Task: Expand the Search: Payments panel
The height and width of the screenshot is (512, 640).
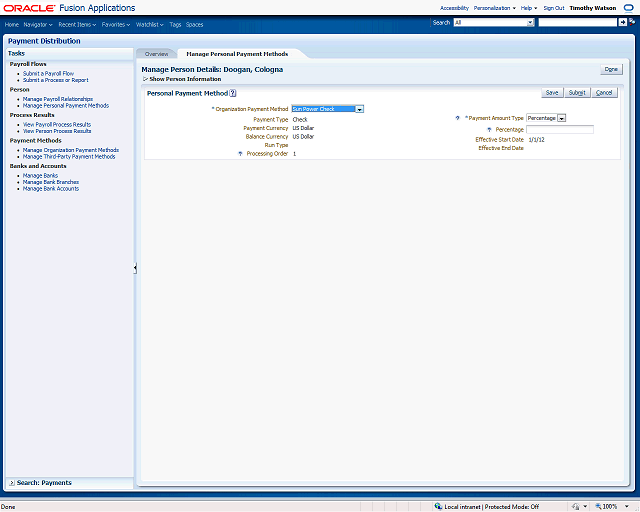Action: [11, 483]
